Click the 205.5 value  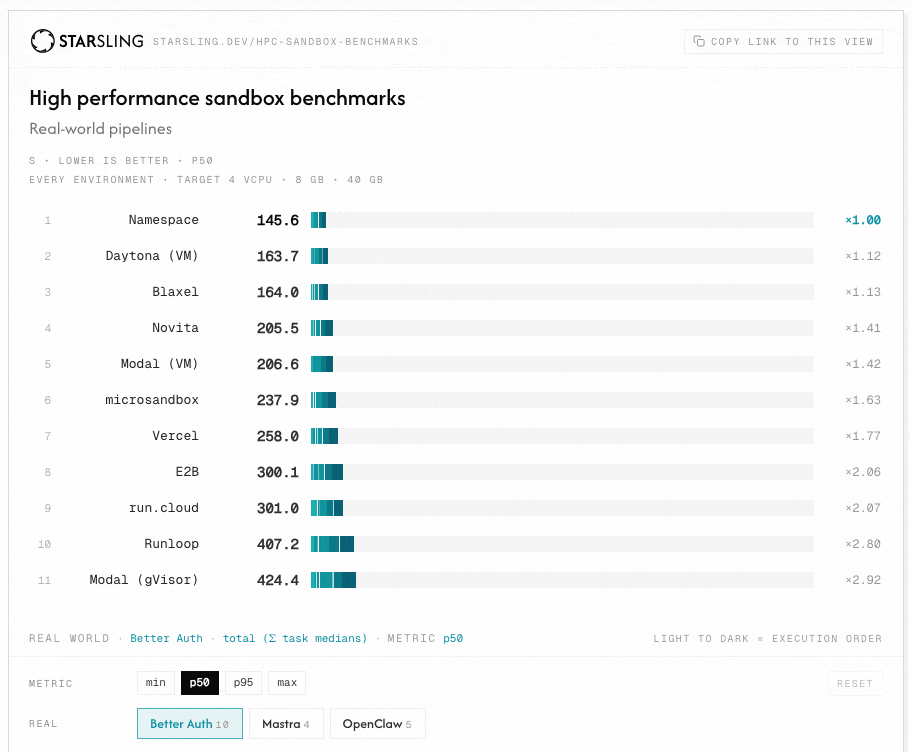[277, 329]
